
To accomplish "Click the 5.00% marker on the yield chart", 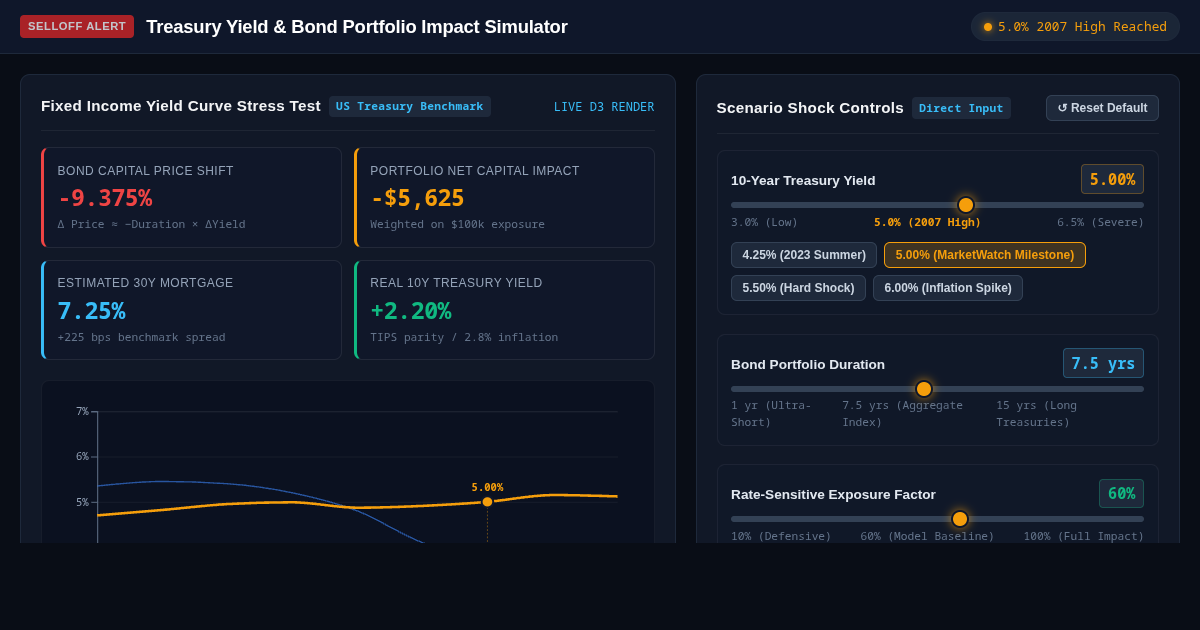I will pos(487,501).
